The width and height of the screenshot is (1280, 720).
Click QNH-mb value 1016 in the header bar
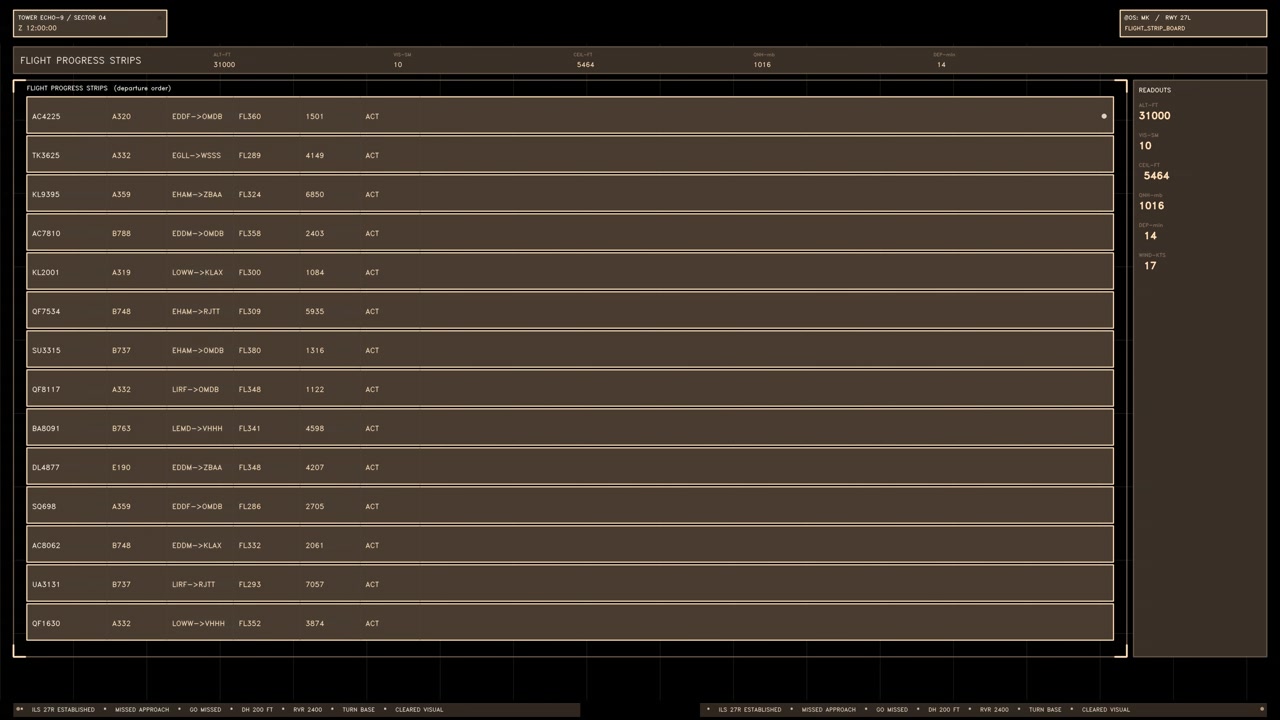pos(762,65)
